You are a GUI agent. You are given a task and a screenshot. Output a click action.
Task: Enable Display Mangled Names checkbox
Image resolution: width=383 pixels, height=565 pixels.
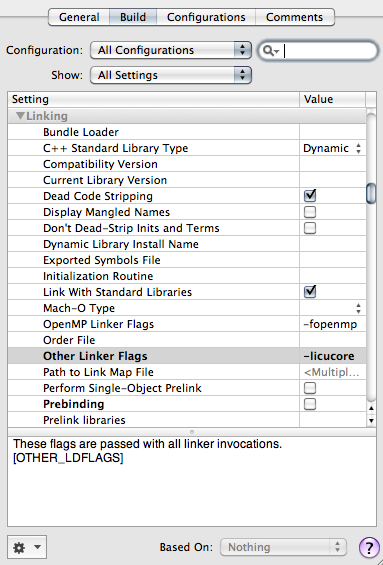(310, 212)
